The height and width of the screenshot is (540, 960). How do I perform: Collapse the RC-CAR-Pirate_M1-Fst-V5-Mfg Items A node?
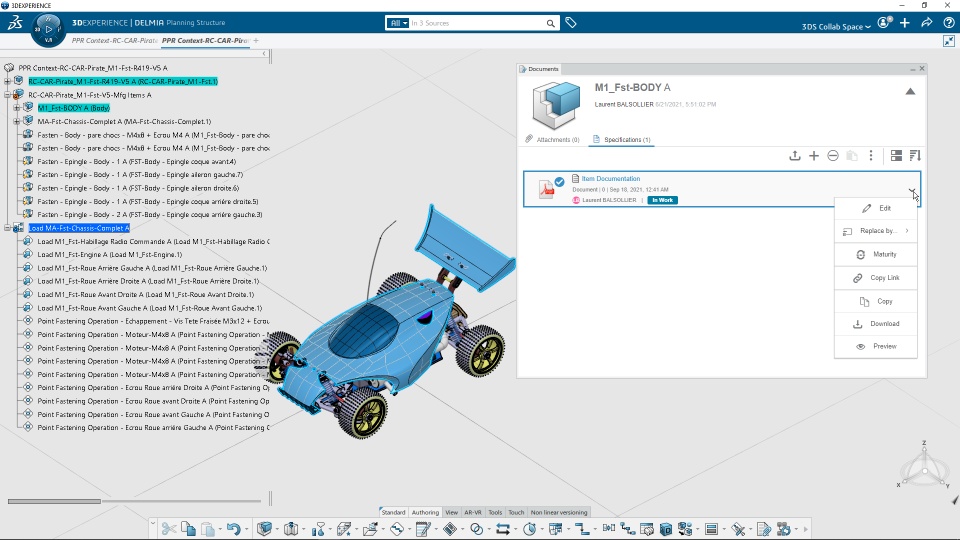[7, 95]
